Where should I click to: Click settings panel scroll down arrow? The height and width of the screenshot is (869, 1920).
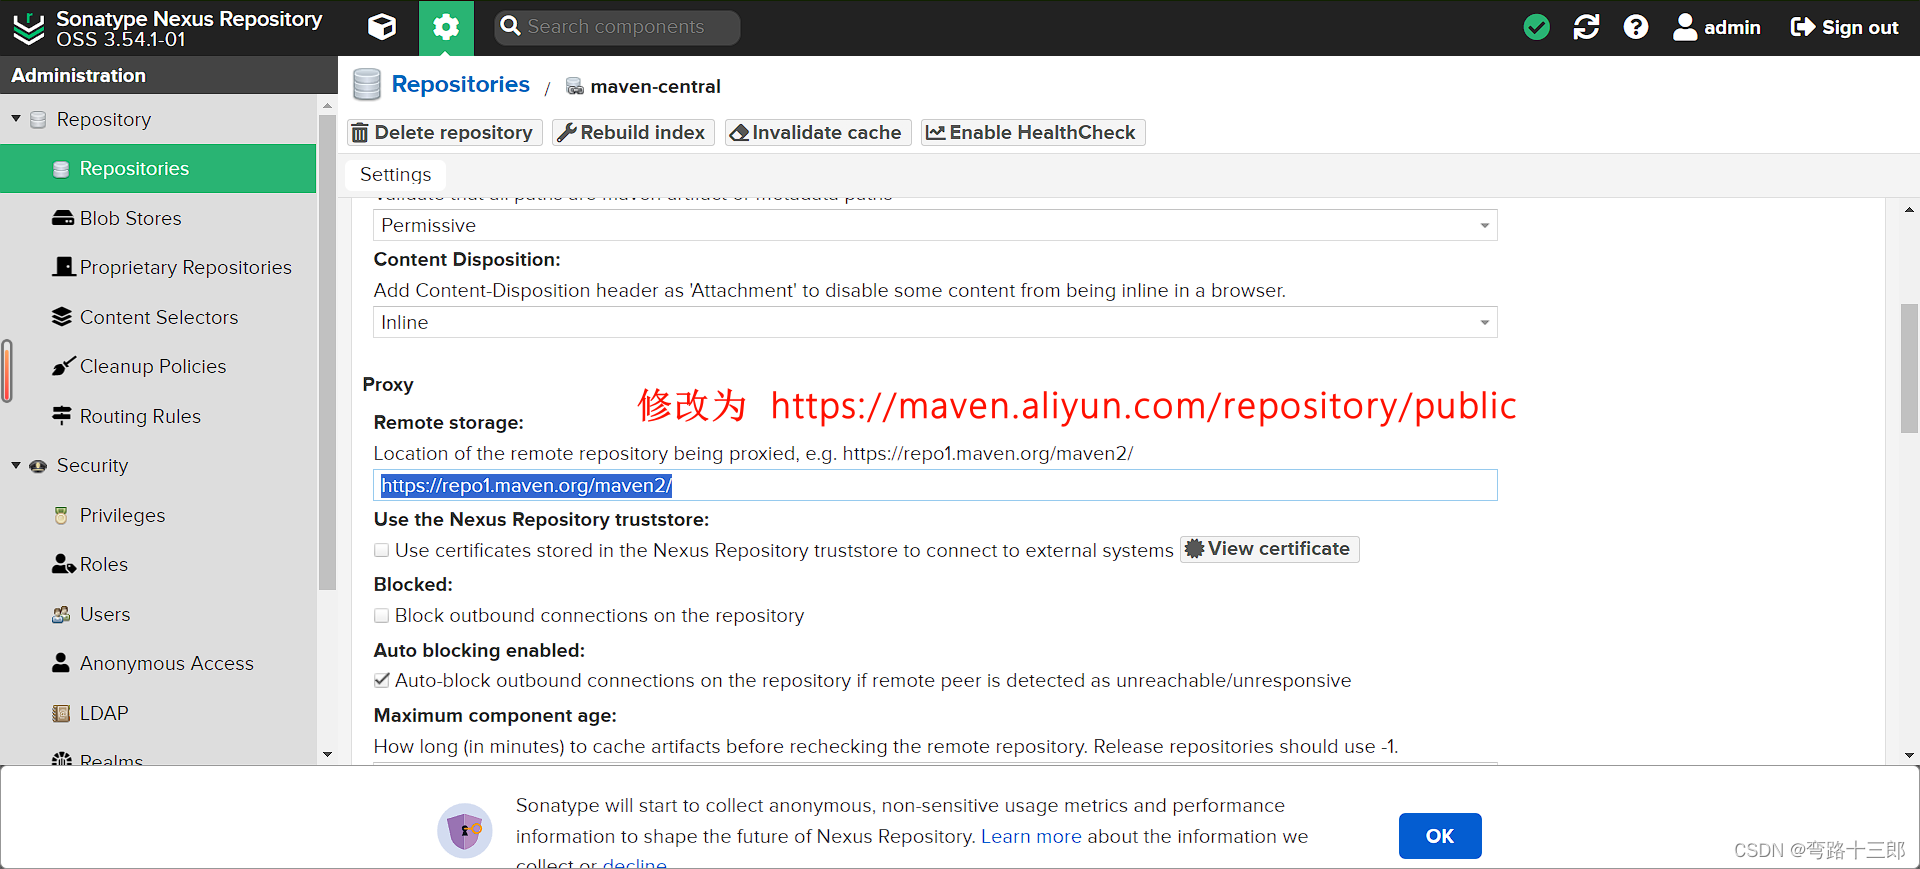[x=1910, y=756]
